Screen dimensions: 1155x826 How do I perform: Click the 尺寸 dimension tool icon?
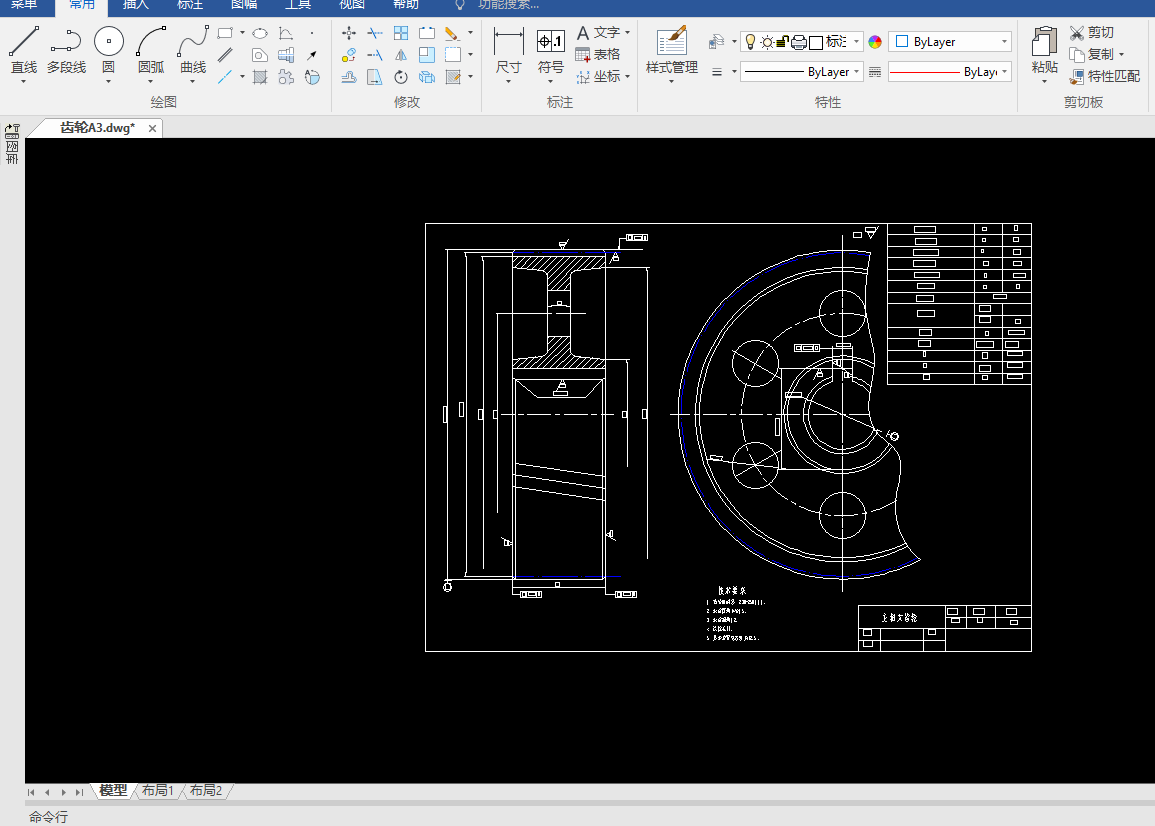[x=508, y=43]
